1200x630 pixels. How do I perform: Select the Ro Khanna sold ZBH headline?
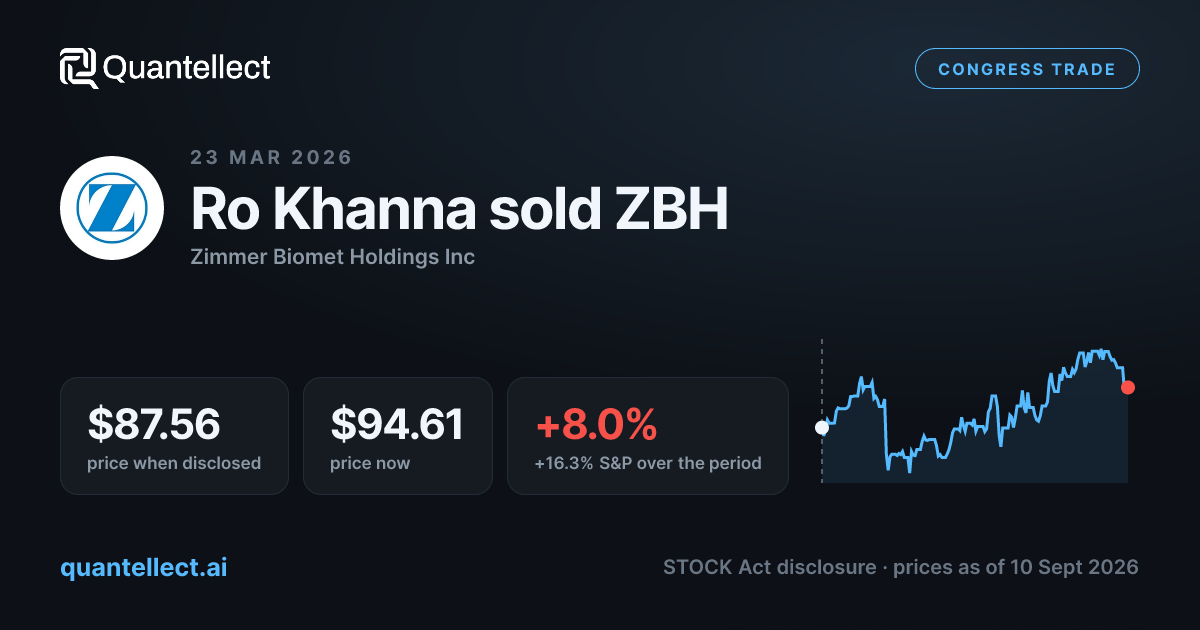point(459,208)
